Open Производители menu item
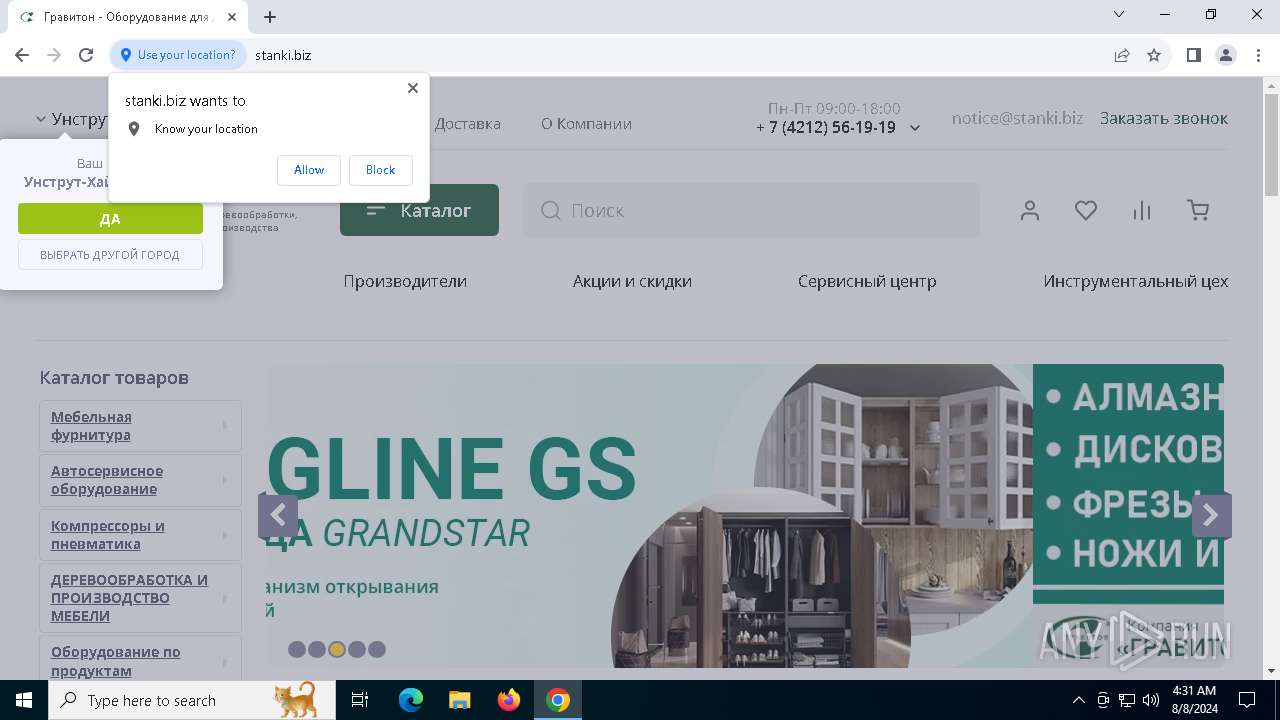 point(405,281)
